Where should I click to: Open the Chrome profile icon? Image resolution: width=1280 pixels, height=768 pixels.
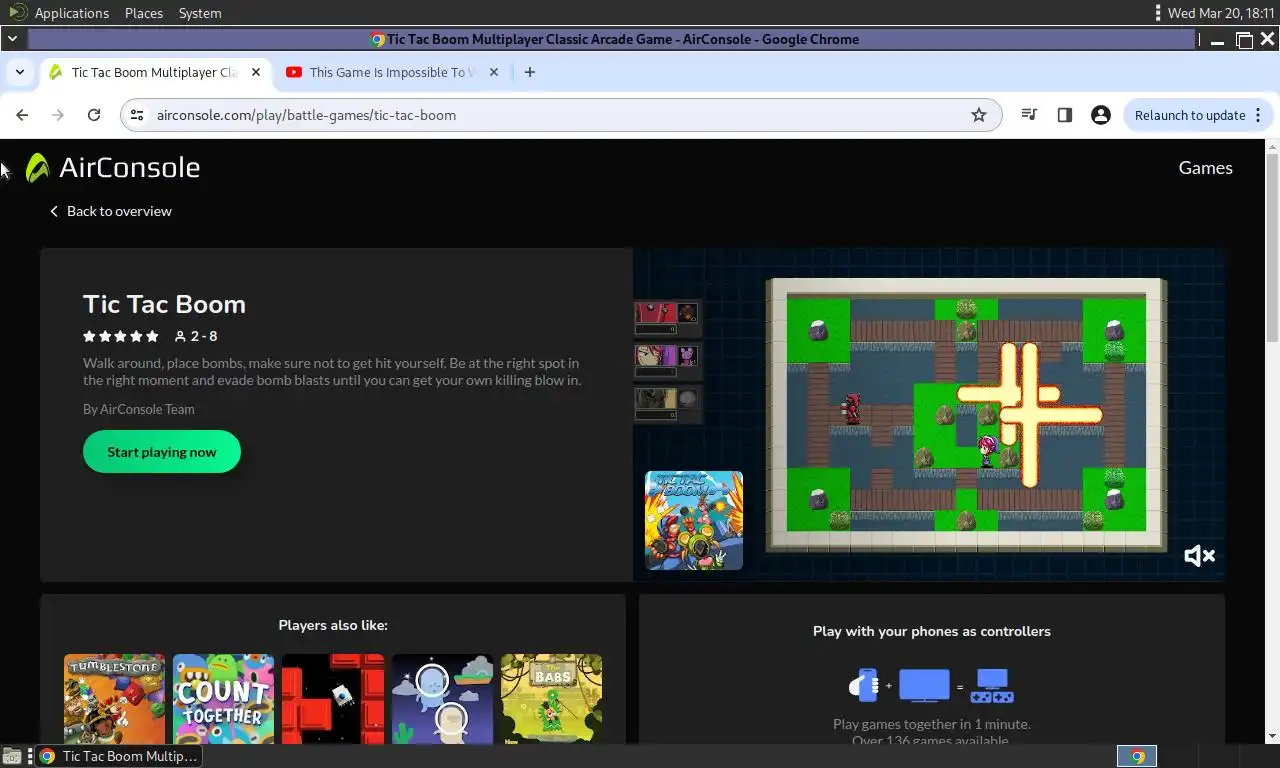pyautogui.click(x=1101, y=115)
